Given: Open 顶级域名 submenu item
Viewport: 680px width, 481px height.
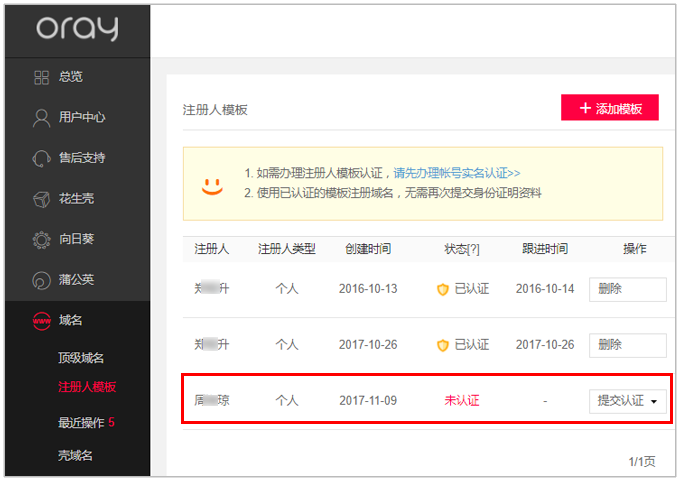Looking at the screenshot, I should point(81,358).
